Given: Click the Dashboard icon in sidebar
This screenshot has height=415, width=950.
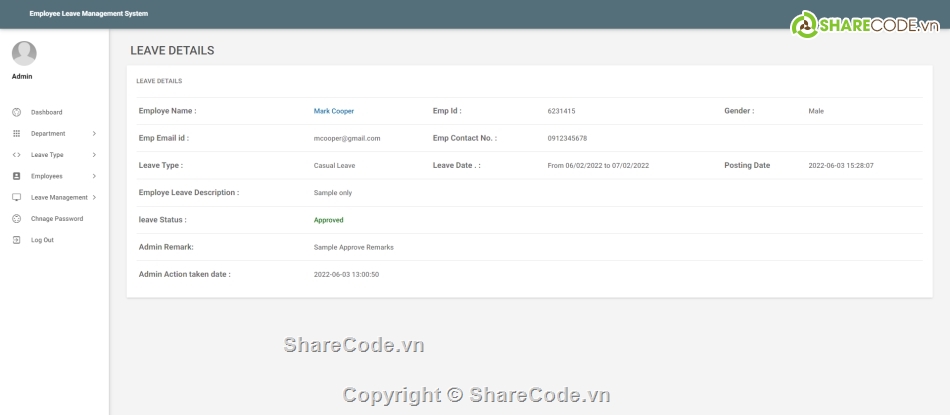Looking at the screenshot, I should (16, 112).
